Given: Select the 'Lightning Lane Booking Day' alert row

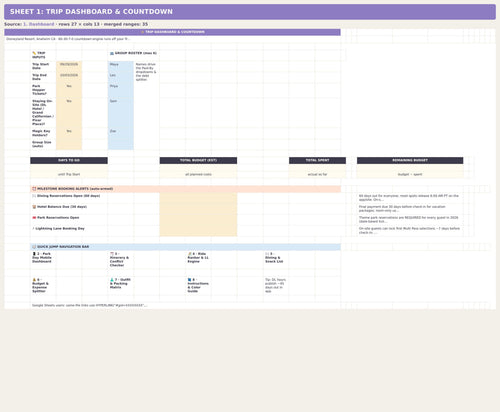Looking at the screenshot, I should [x=95, y=231].
